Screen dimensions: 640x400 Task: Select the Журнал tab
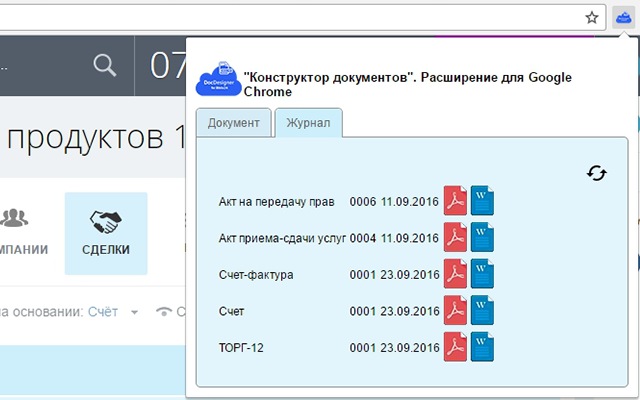(x=308, y=123)
